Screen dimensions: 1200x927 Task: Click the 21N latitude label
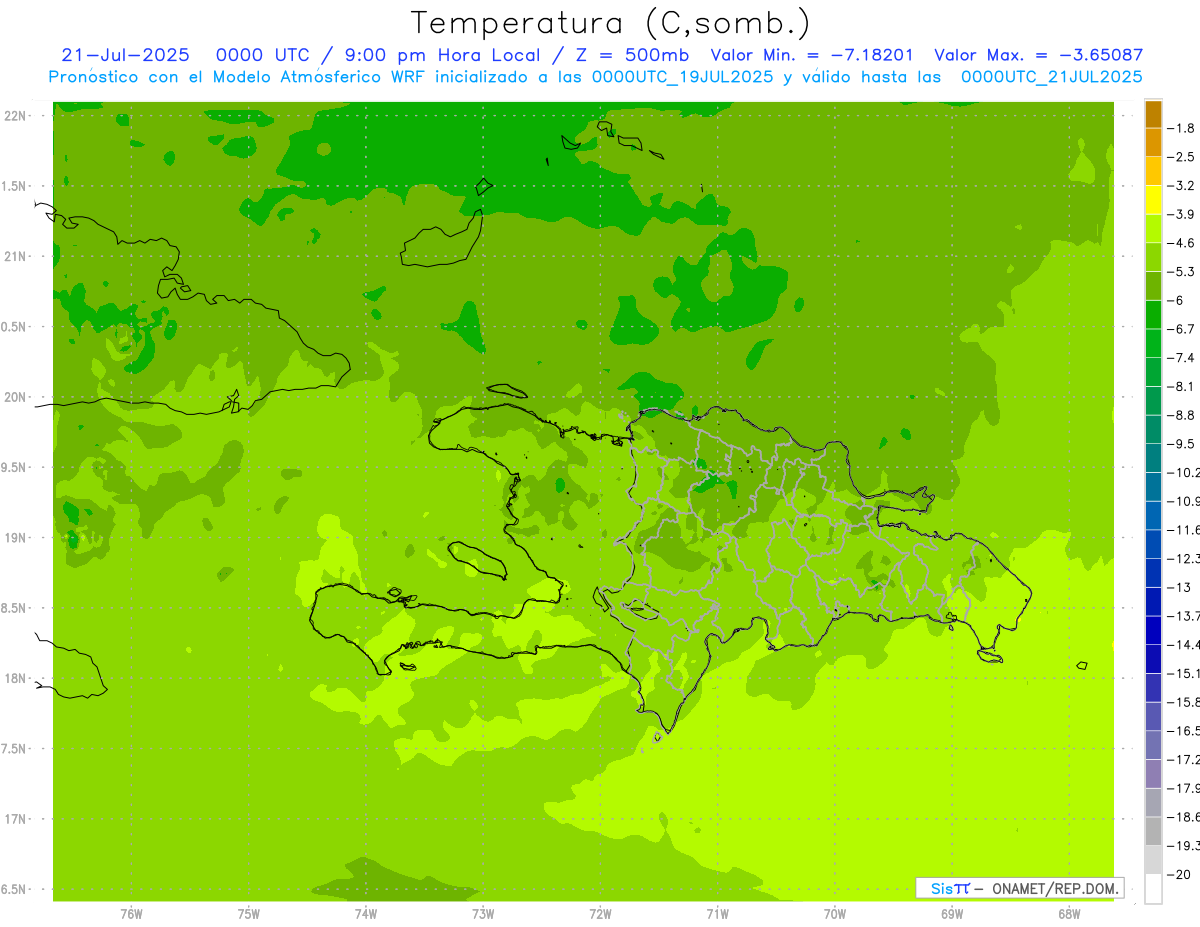point(15,256)
